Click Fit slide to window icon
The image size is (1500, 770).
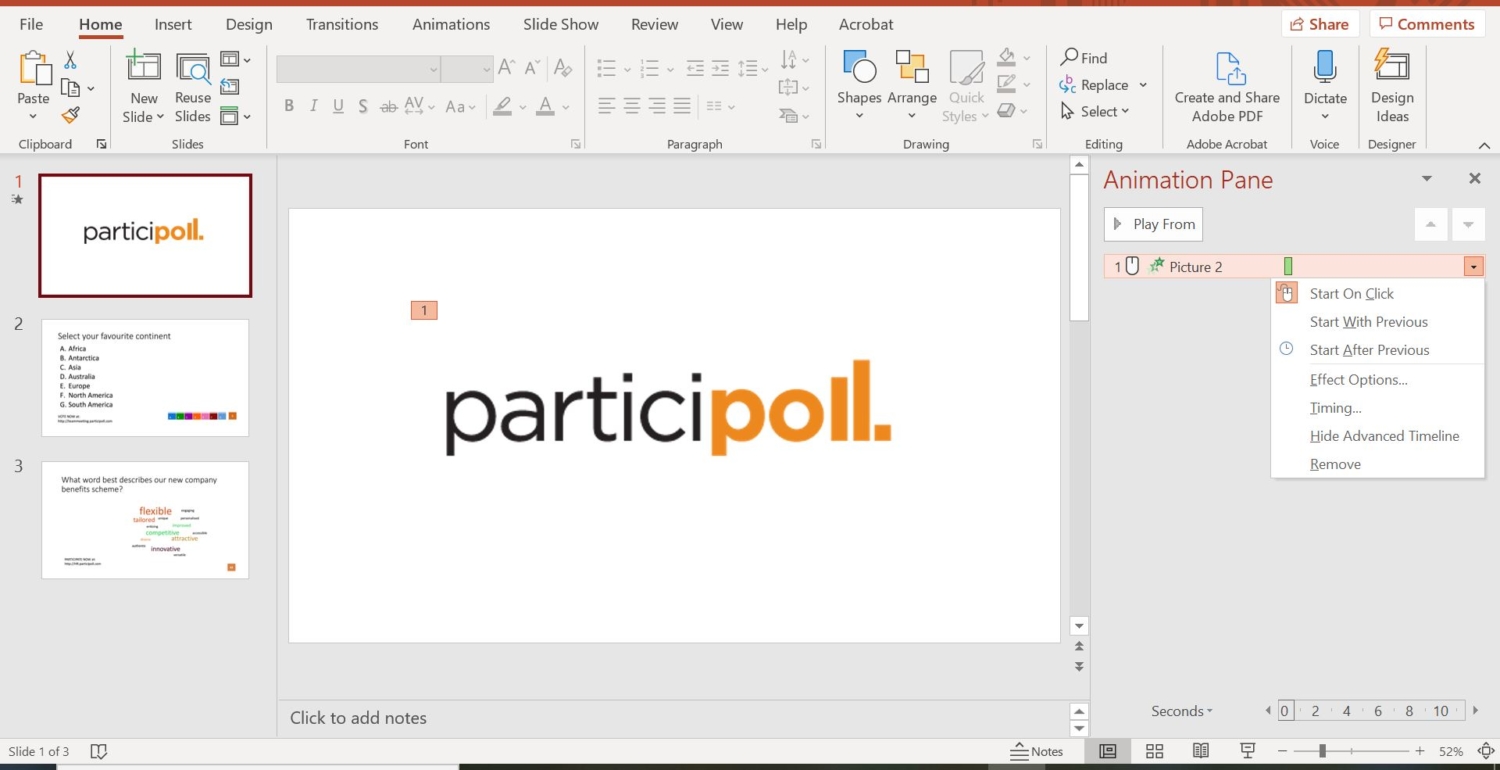point(1486,751)
